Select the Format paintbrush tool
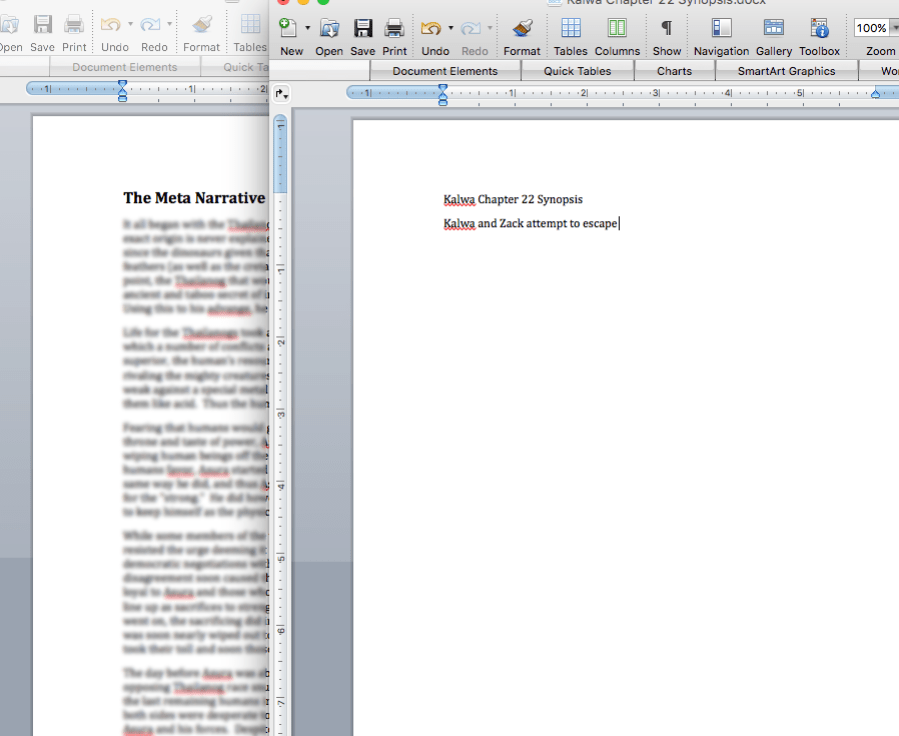899x736 pixels. [521, 29]
